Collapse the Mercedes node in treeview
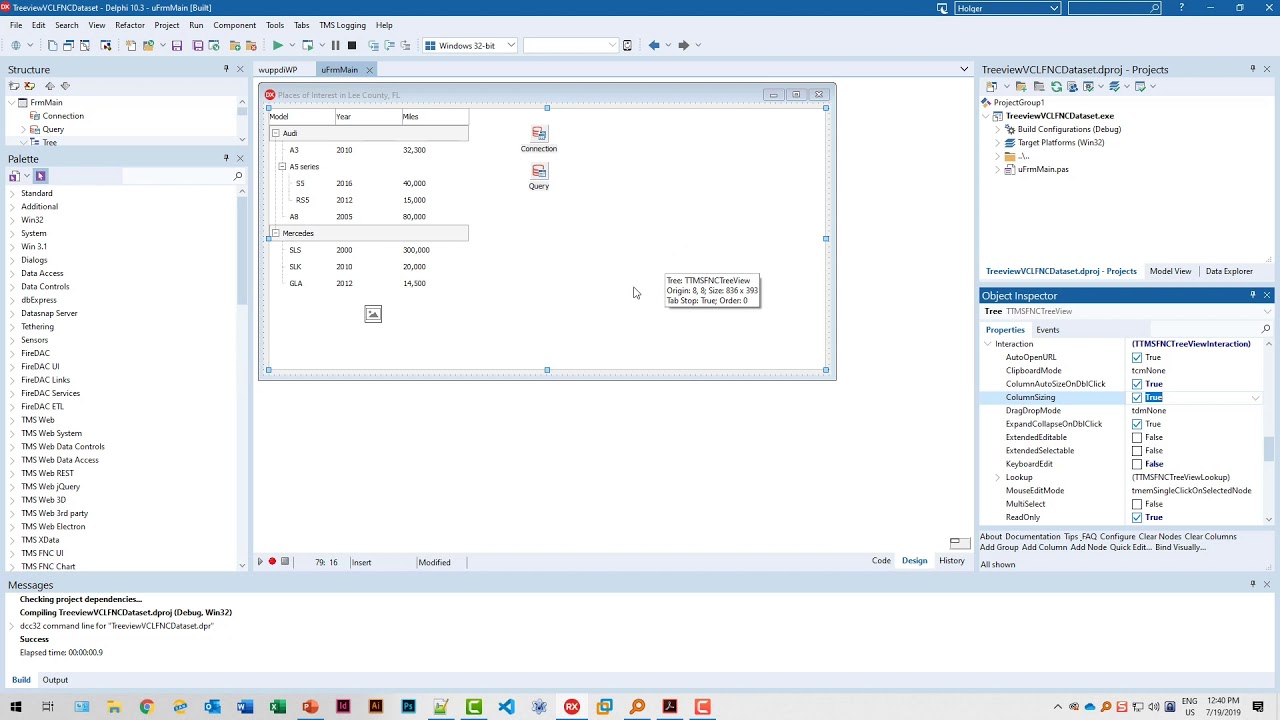 tap(275, 233)
